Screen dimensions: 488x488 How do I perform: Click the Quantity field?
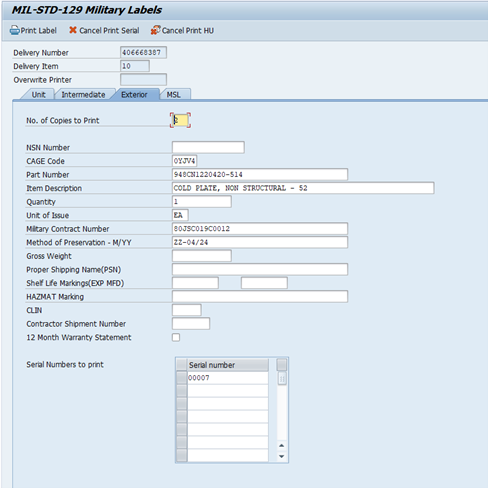tap(202, 202)
